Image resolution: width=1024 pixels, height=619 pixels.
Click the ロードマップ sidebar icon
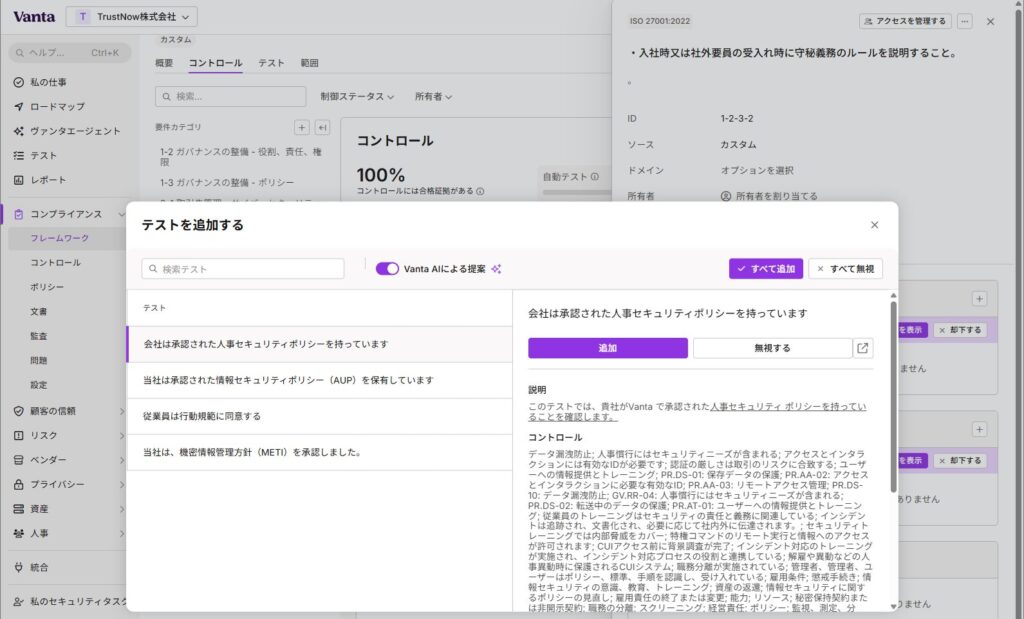click(x=19, y=106)
